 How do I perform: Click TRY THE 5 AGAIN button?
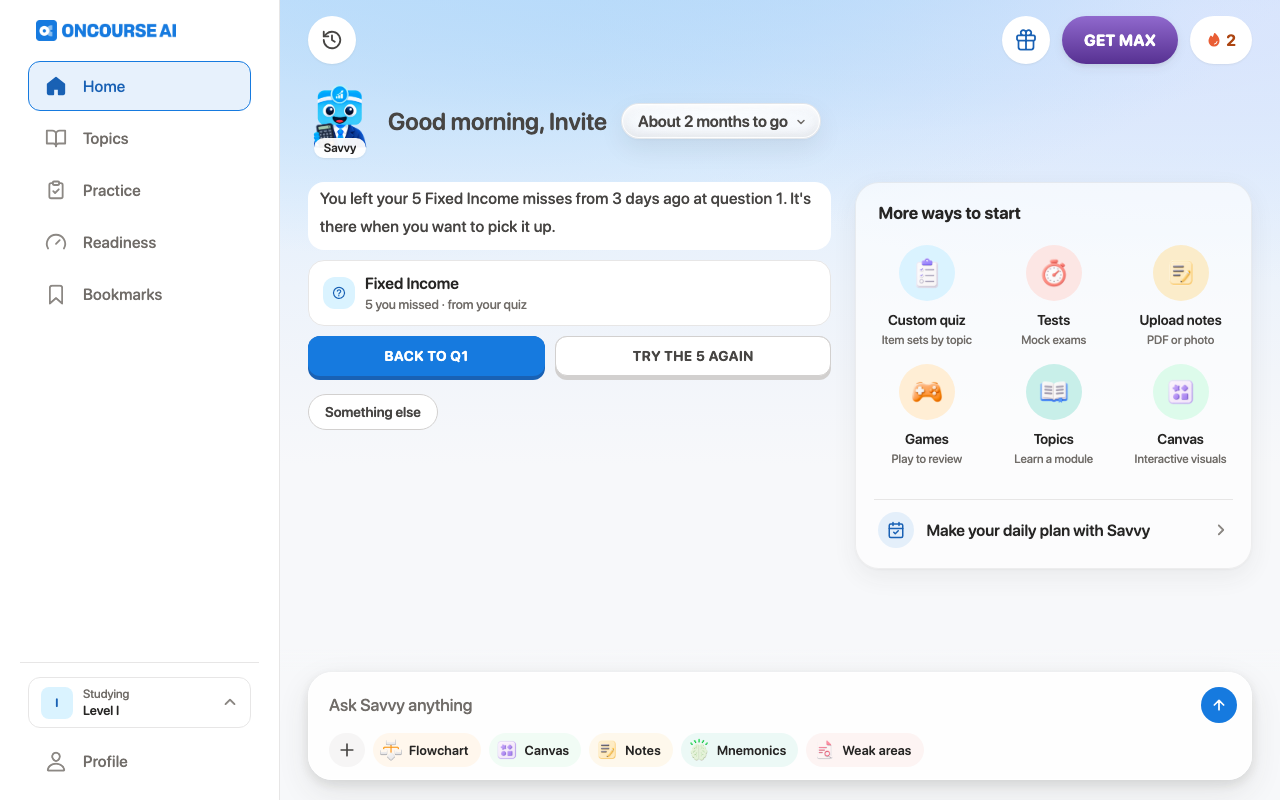tap(693, 357)
